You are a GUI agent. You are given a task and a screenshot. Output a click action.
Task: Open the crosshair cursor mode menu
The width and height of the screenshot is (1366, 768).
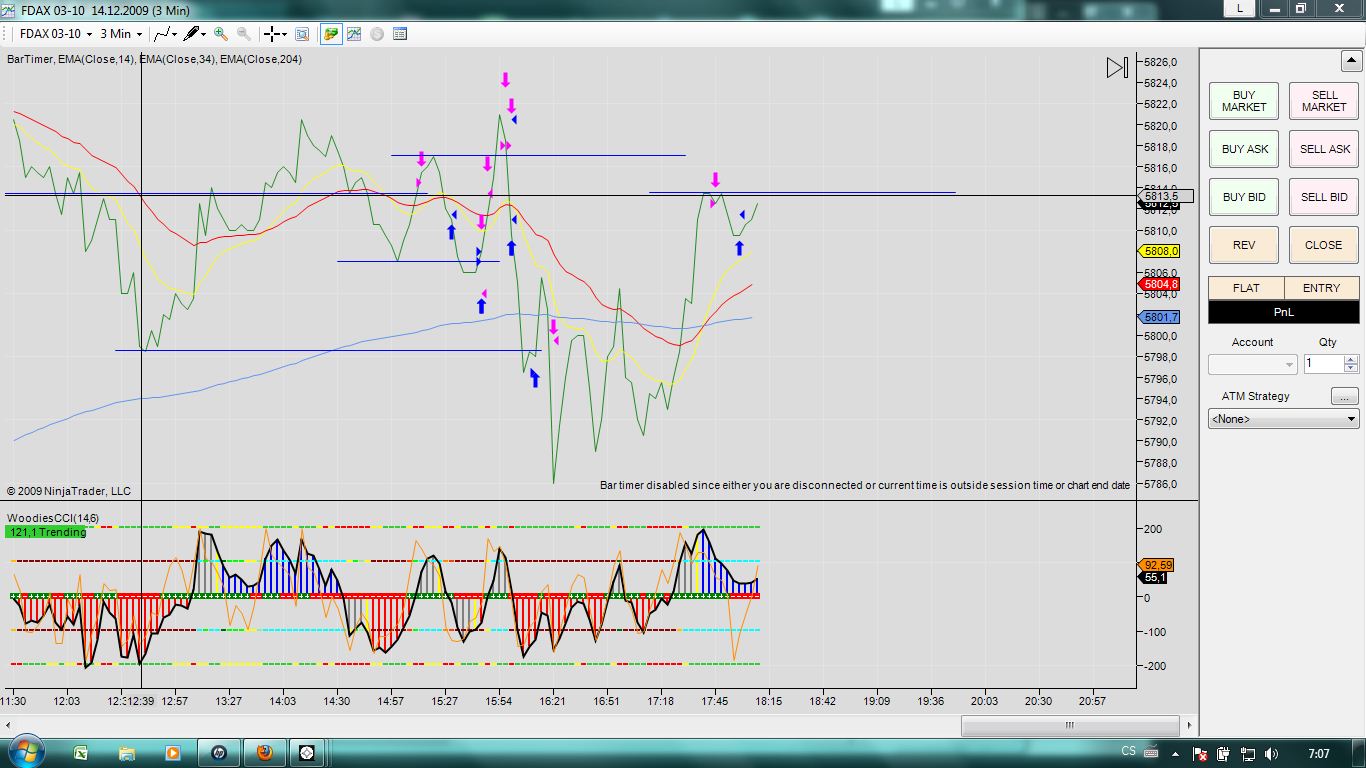click(275, 34)
